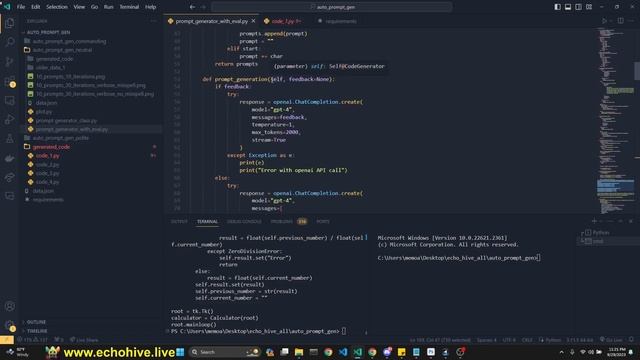Screen dimensions: 640x360
Task: Switch to the DEBUG CONSOLE panel tab
Action: pyautogui.click(x=244, y=222)
